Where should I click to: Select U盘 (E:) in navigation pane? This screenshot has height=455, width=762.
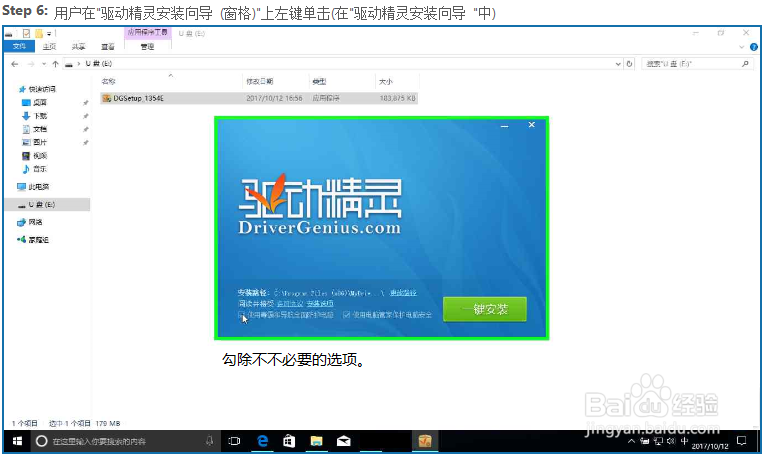point(47,205)
